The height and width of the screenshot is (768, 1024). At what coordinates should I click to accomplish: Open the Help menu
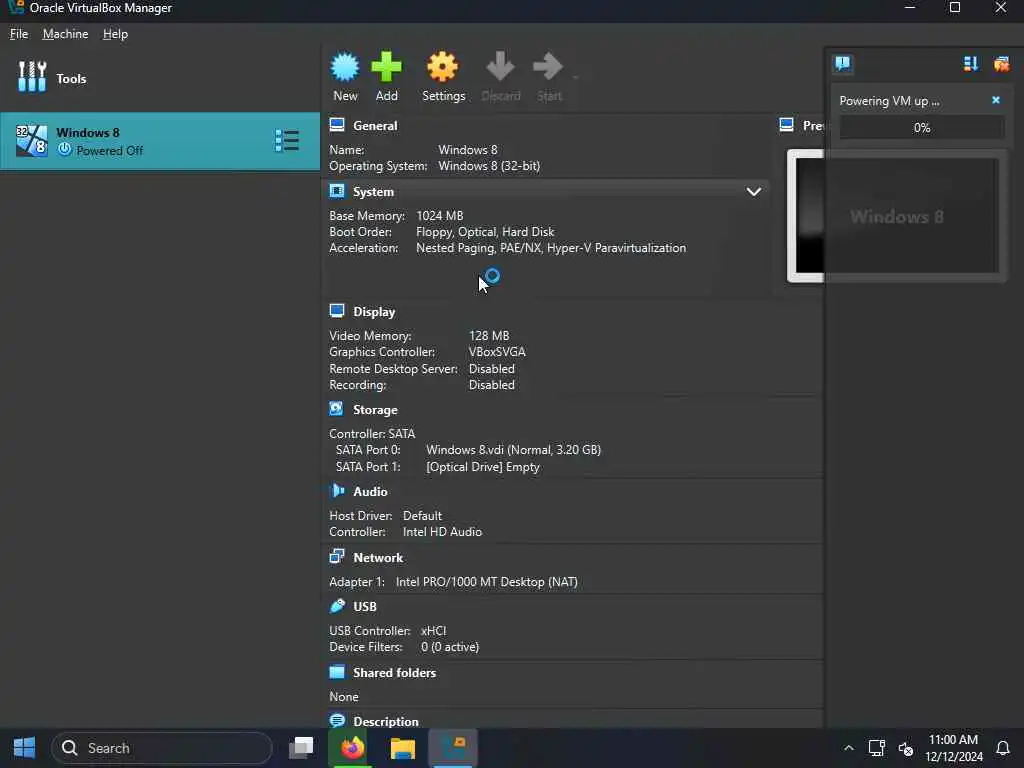click(116, 34)
